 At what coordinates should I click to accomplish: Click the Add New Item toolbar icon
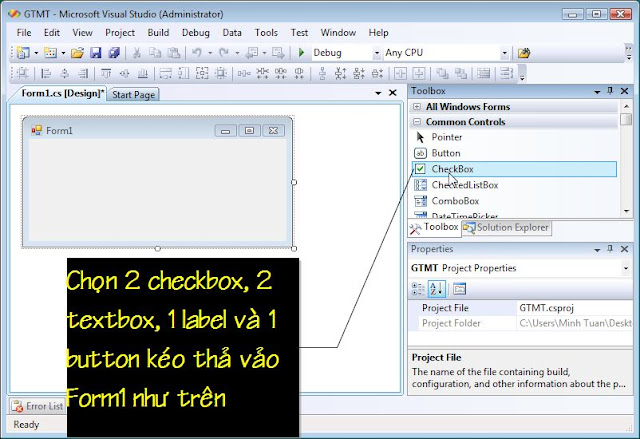click(50, 53)
